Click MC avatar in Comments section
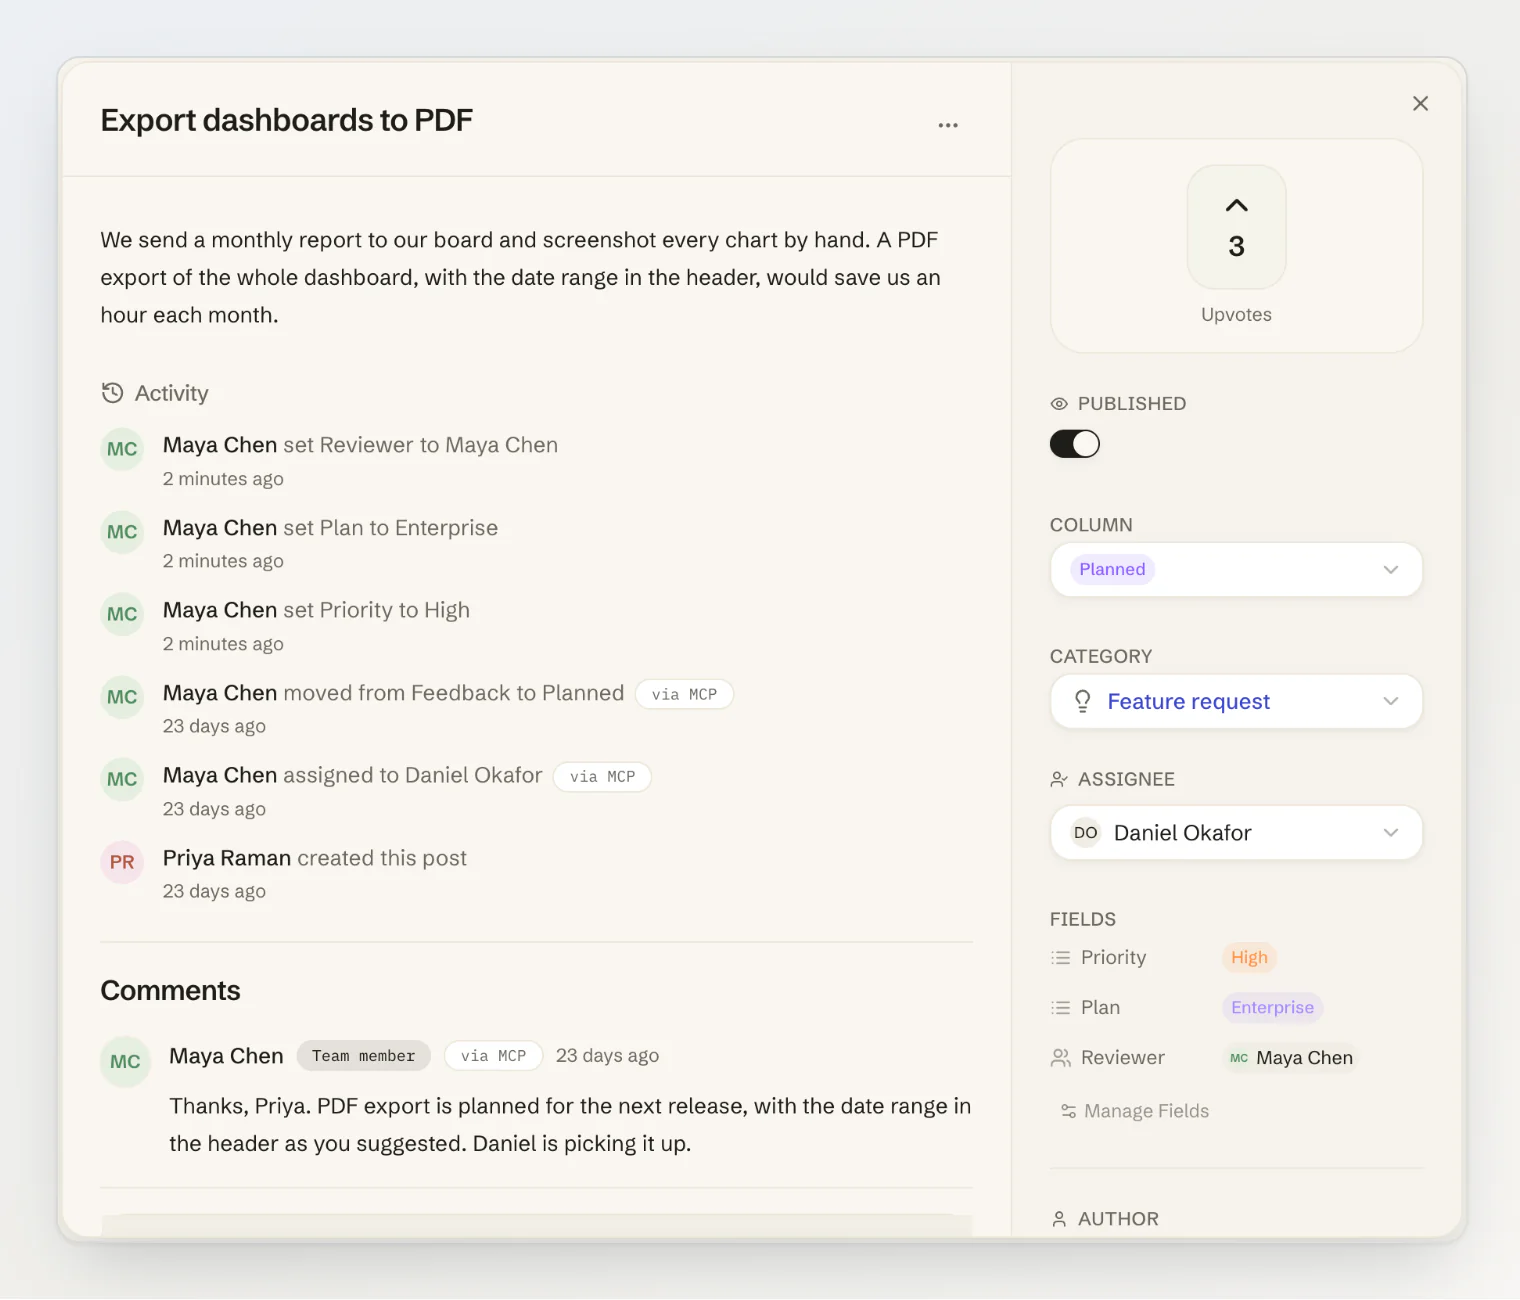The width and height of the screenshot is (1520, 1300). [125, 1061]
